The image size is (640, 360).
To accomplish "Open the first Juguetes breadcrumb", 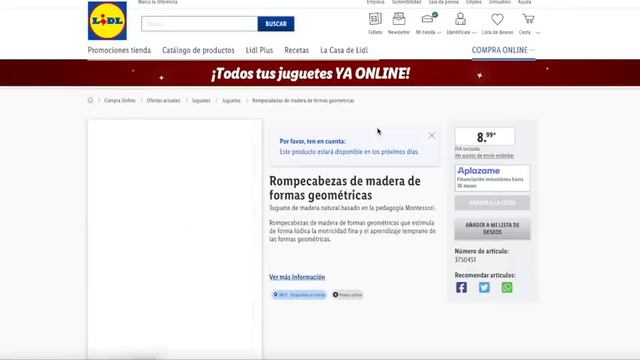I will point(201,100).
